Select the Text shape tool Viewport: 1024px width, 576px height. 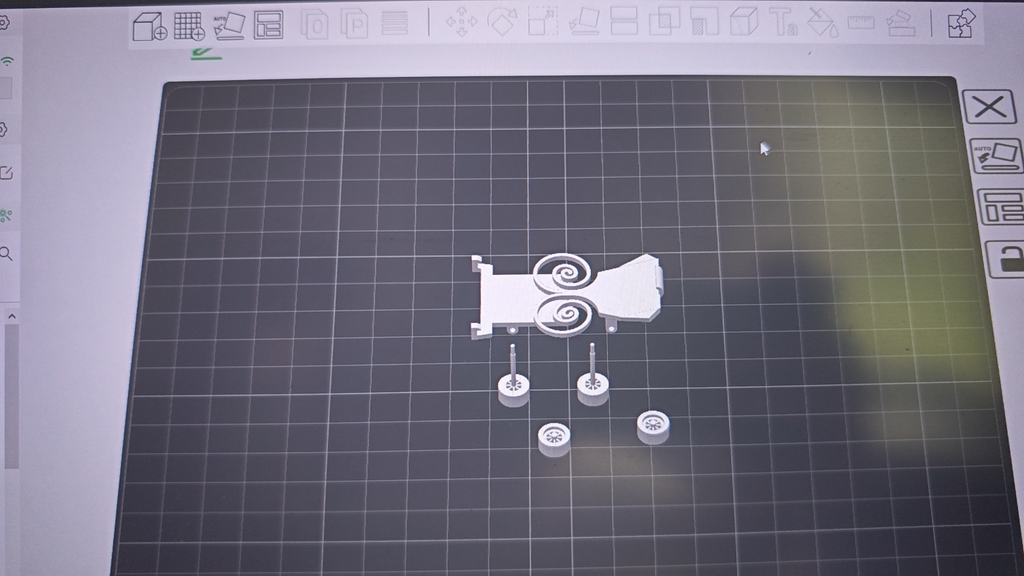(x=783, y=22)
